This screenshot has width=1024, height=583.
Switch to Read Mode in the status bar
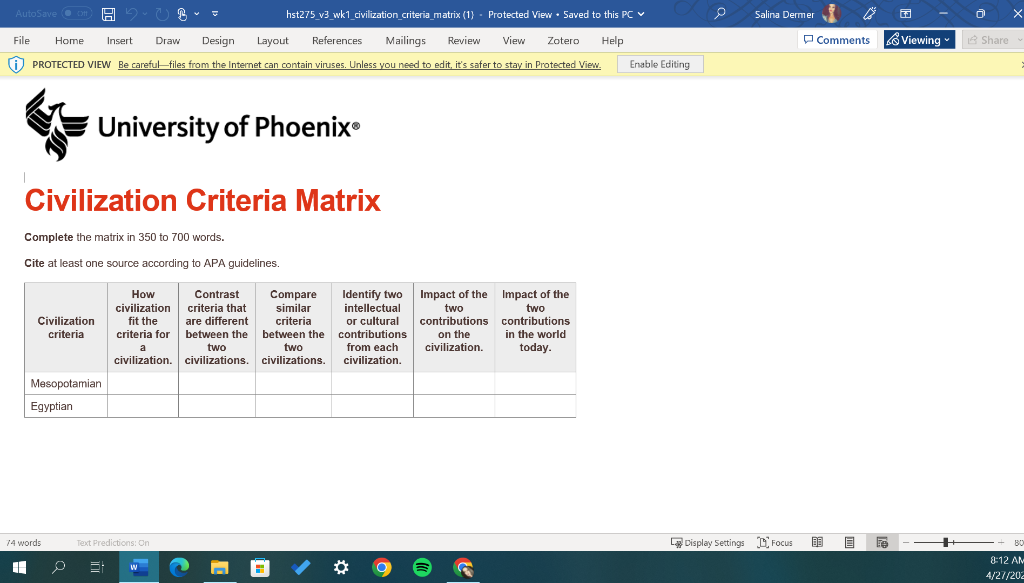(818, 542)
